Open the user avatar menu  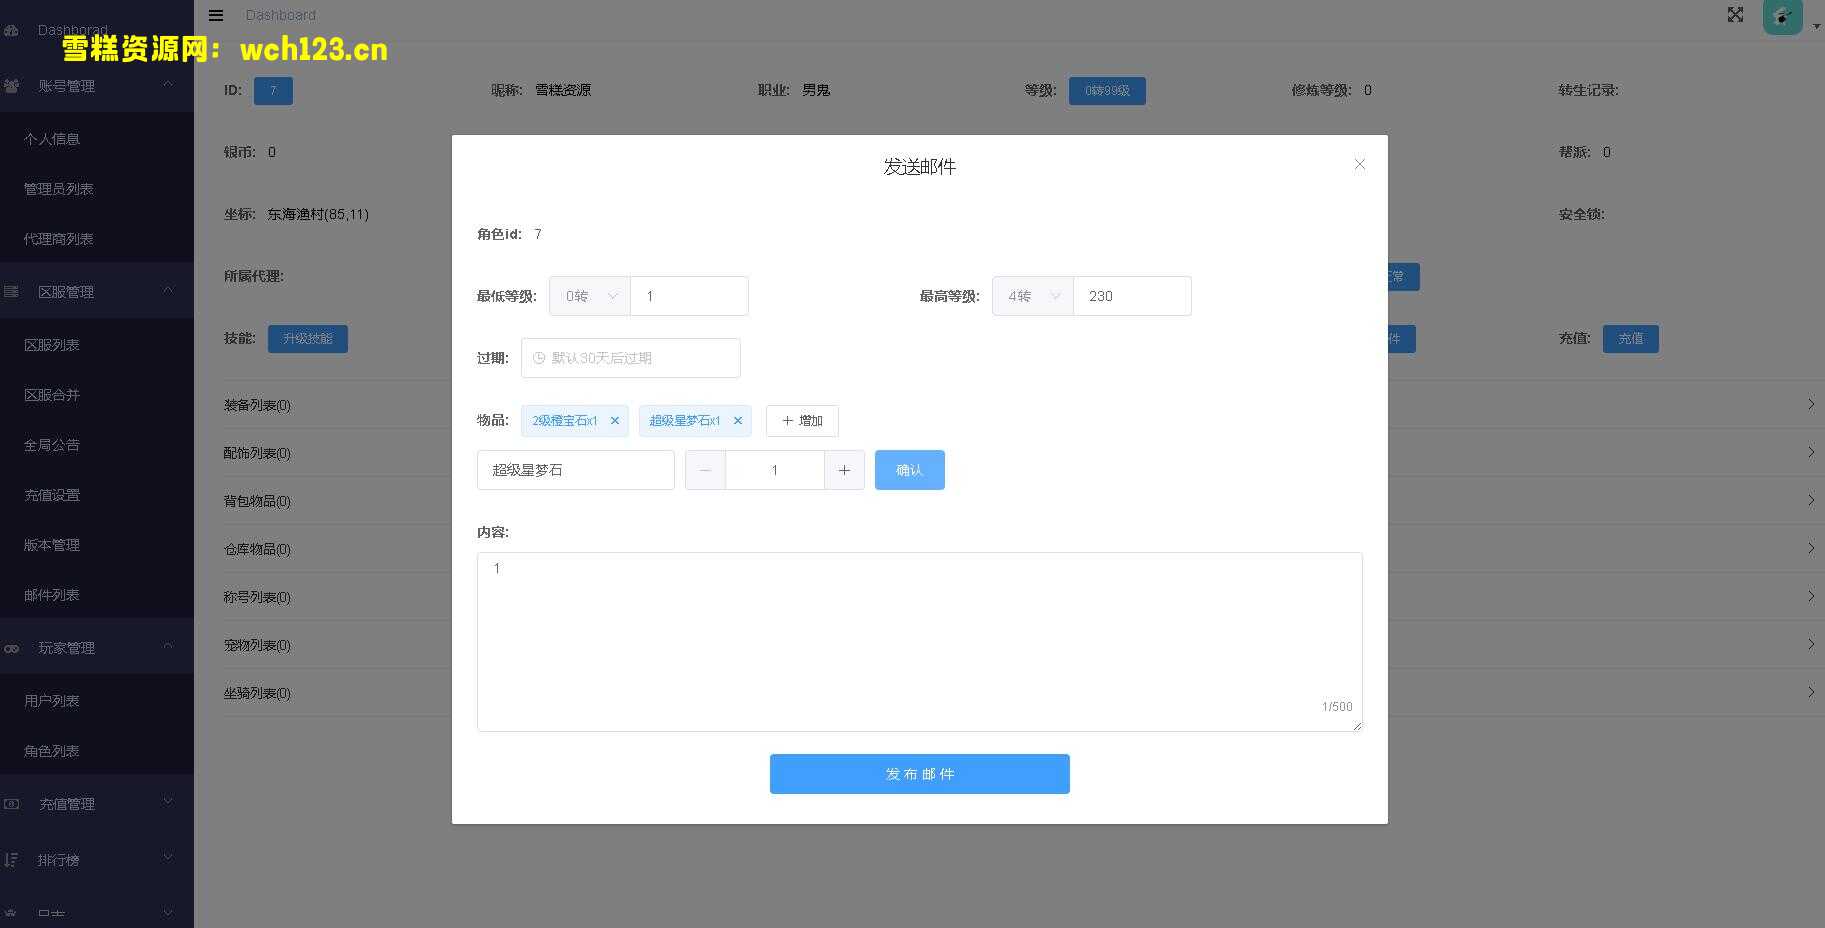coord(1782,17)
